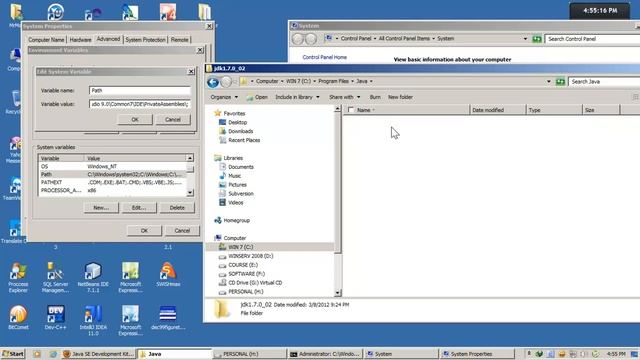
Task: Launch SQL Server Management Studio shortcut
Action: pos(55,277)
